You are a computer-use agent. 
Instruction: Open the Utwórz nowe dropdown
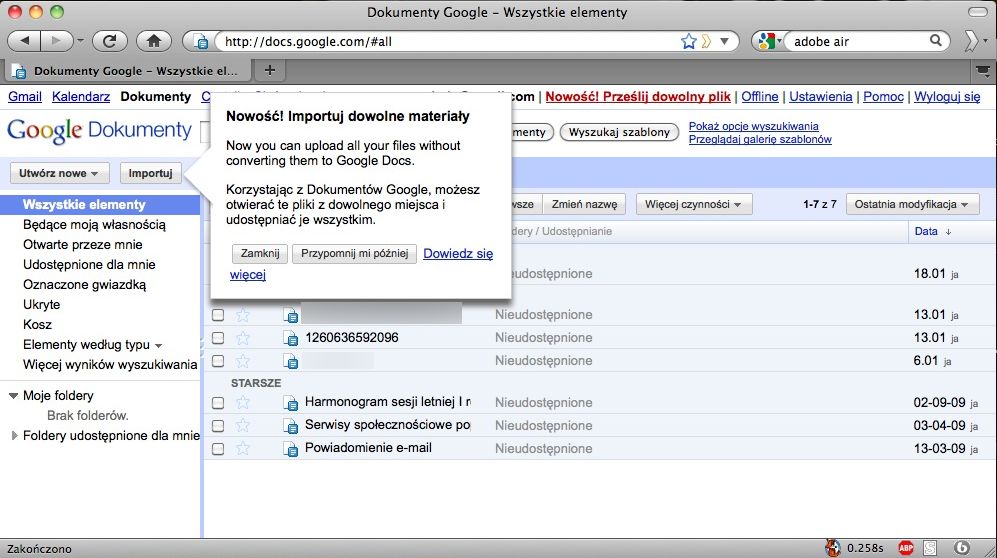pyautogui.click(x=59, y=173)
